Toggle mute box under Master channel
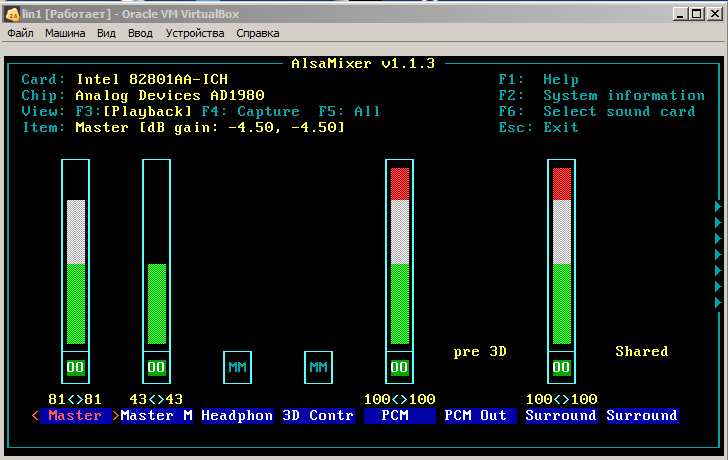The width and height of the screenshot is (728, 460). [75, 367]
